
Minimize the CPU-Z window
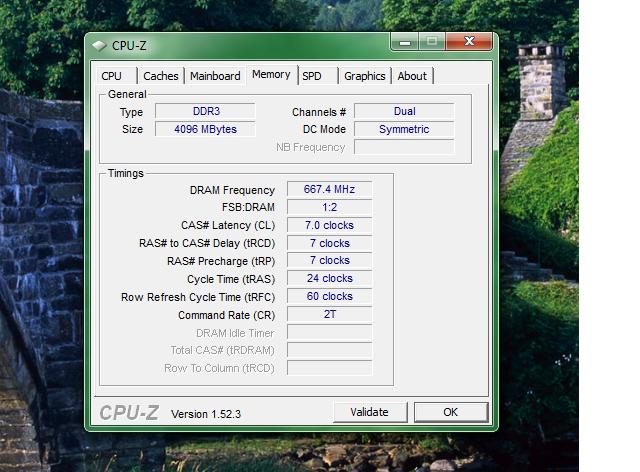404,41
